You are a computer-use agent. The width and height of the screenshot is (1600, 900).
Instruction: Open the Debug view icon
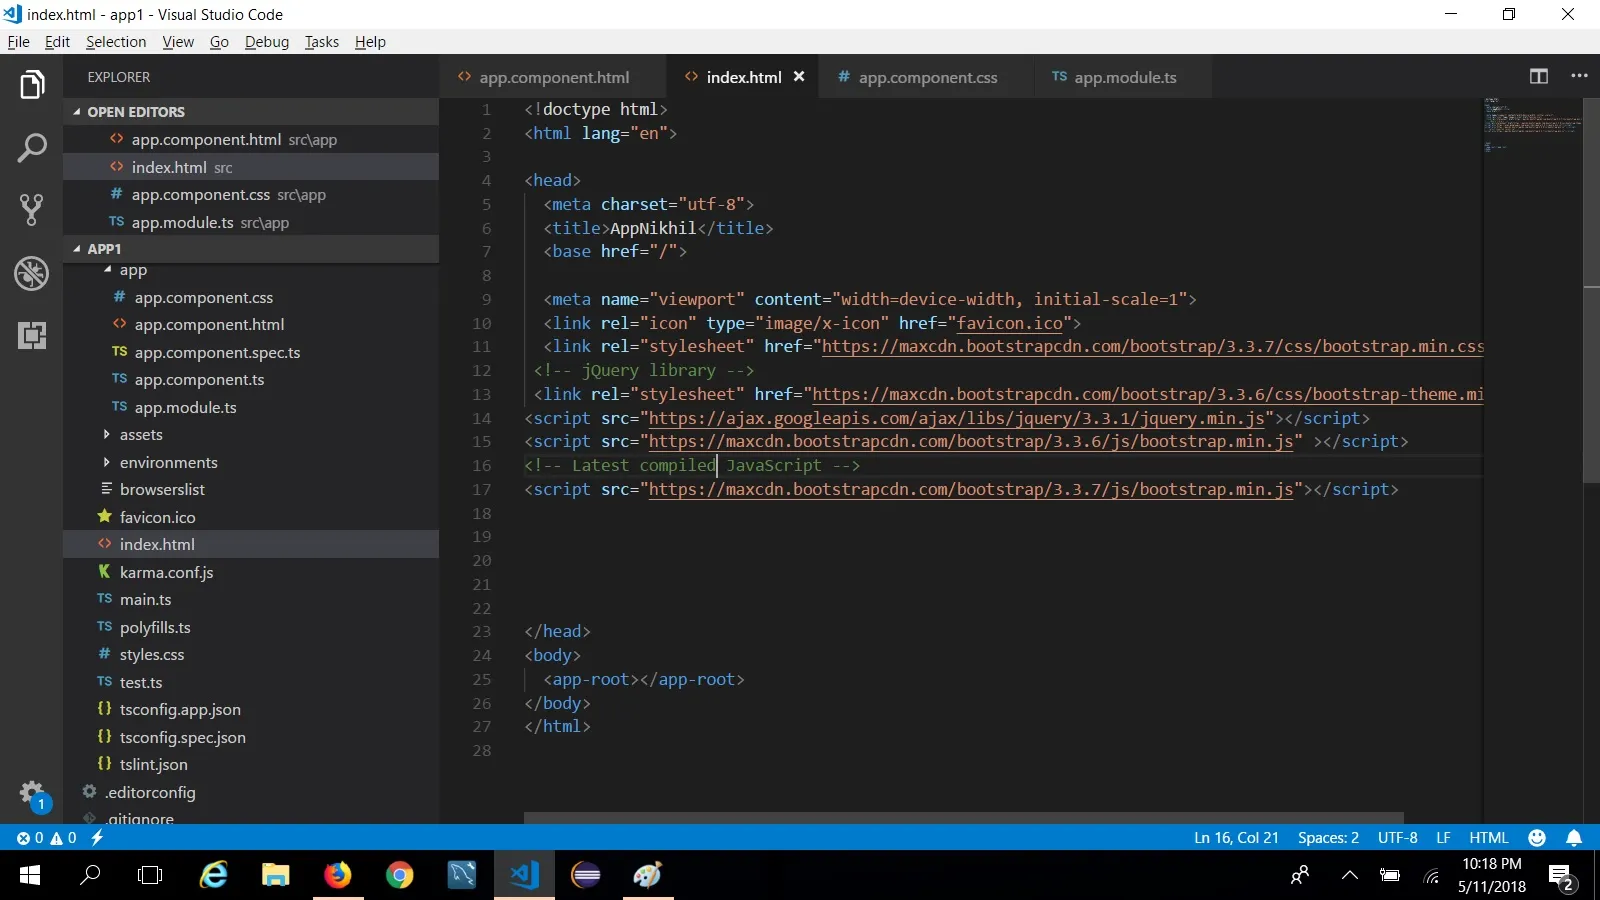click(x=32, y=273)
